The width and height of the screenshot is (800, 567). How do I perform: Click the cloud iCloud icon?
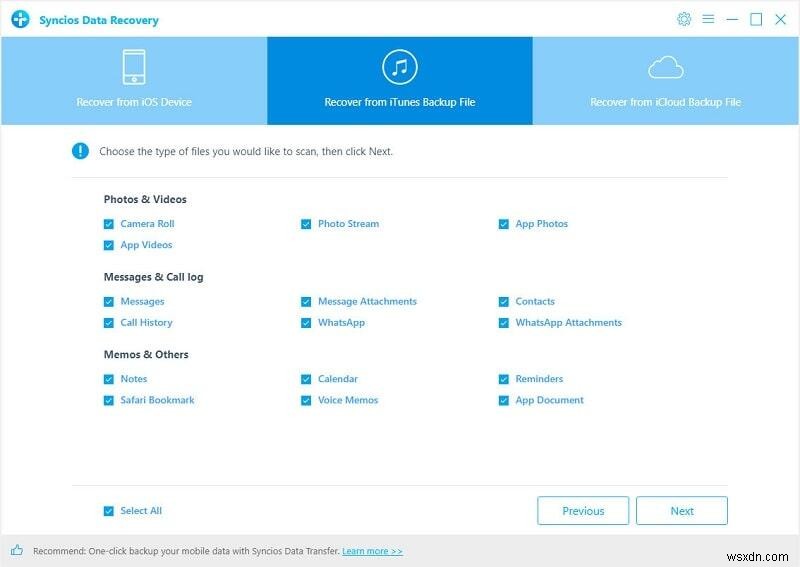pos(666,68)
